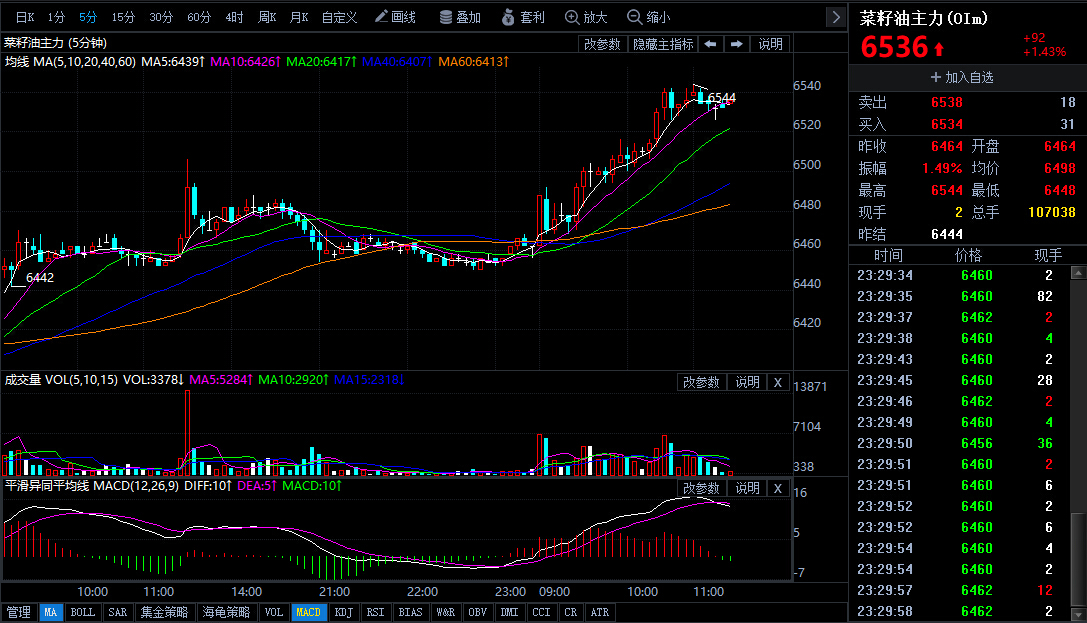Zoom in with the 放大 magnifier
Image resolution: width=1087 pixels, height=623 pixels.
point(586,17)
